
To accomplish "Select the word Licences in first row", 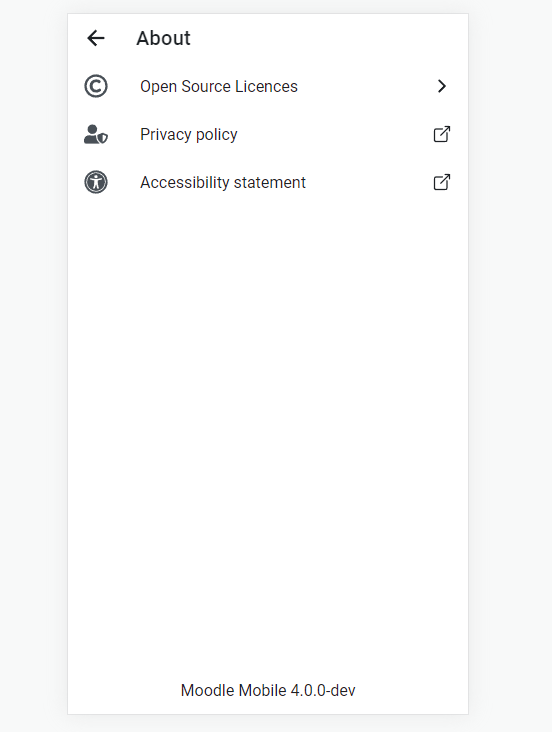I will [266, 86].
